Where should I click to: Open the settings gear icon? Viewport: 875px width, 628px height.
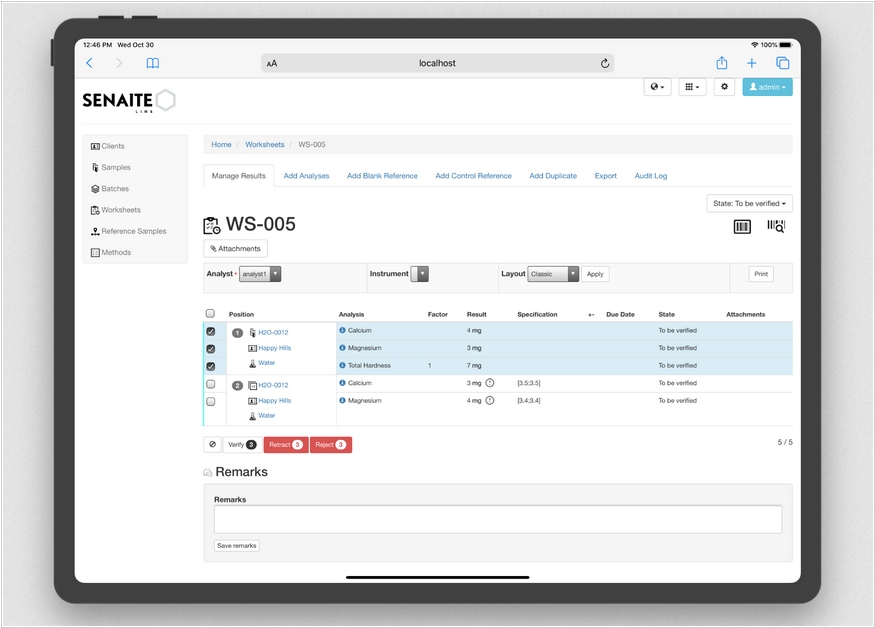point(725,87)
